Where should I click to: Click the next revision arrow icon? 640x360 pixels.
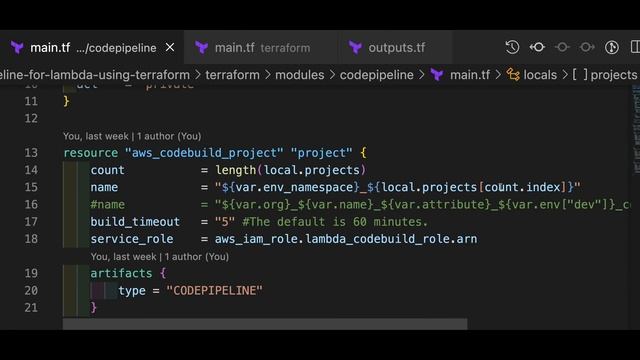(587, 47)
